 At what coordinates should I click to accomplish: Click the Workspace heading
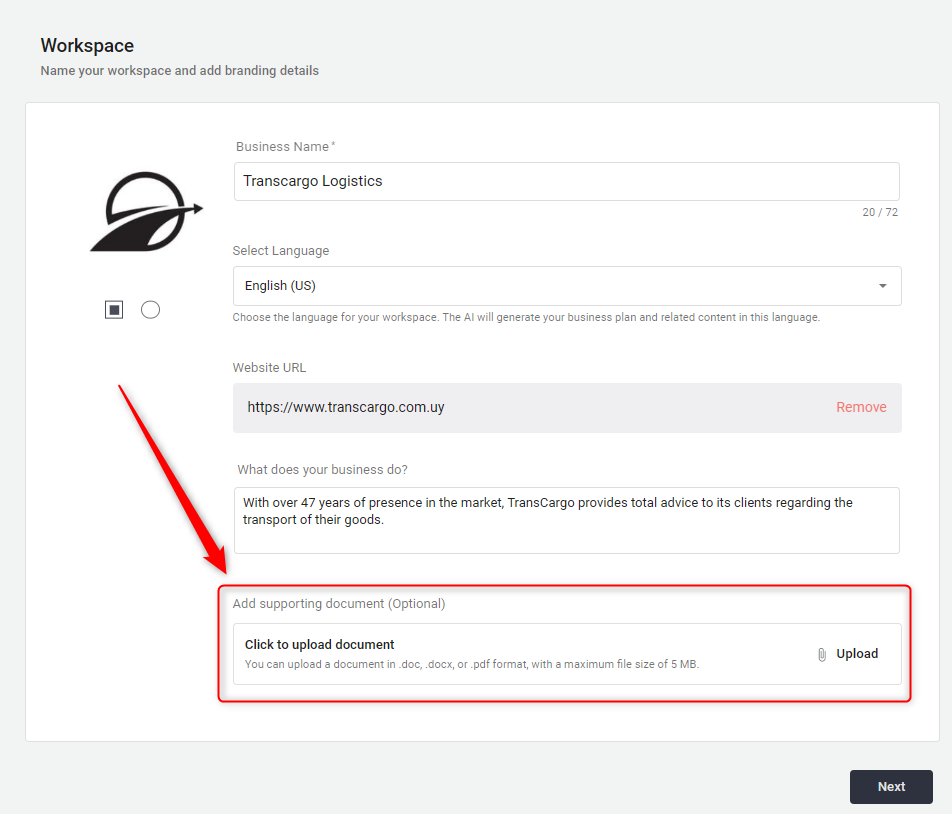[87, 46]
